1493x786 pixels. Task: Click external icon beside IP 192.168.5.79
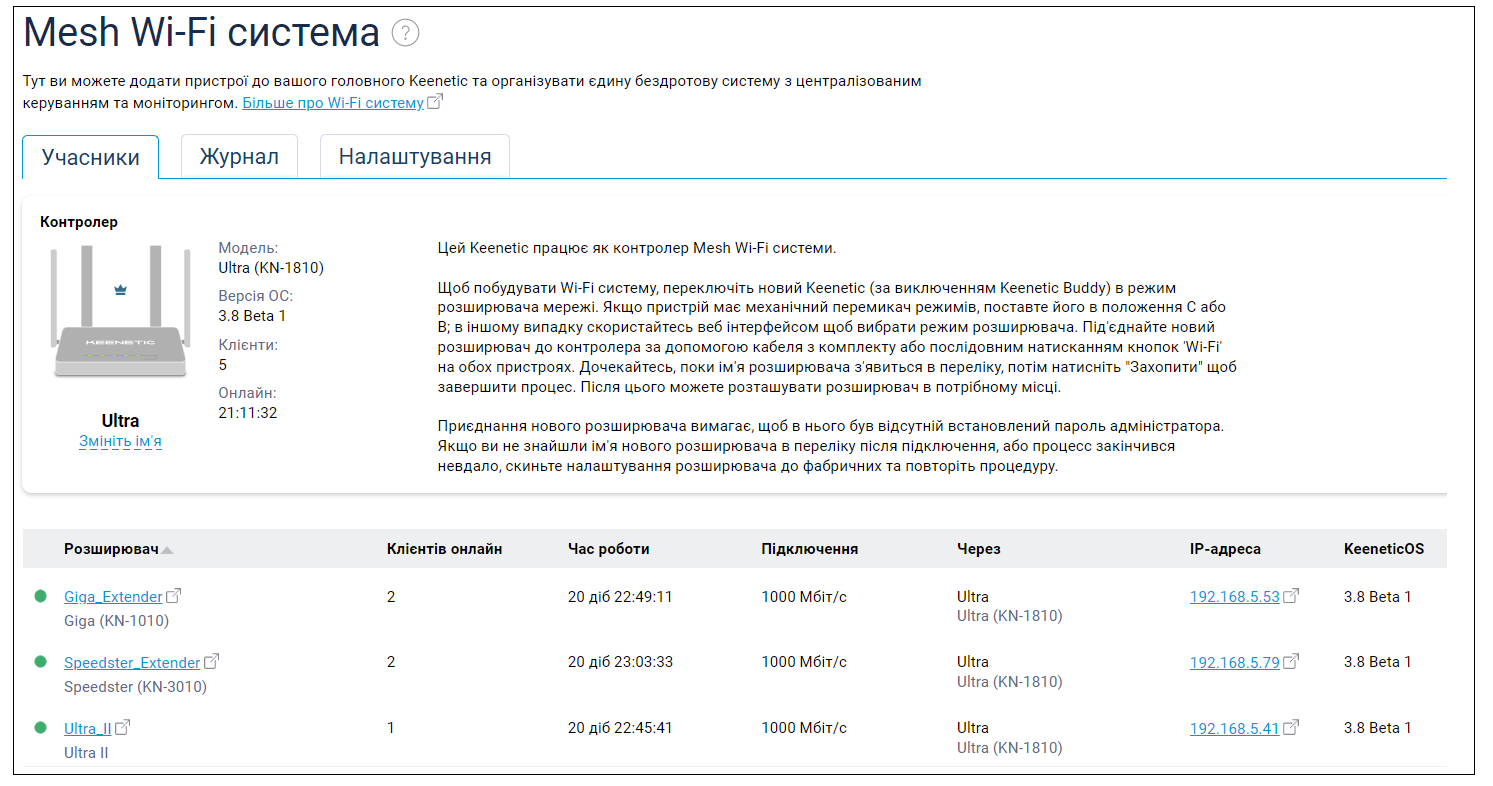1291,662
